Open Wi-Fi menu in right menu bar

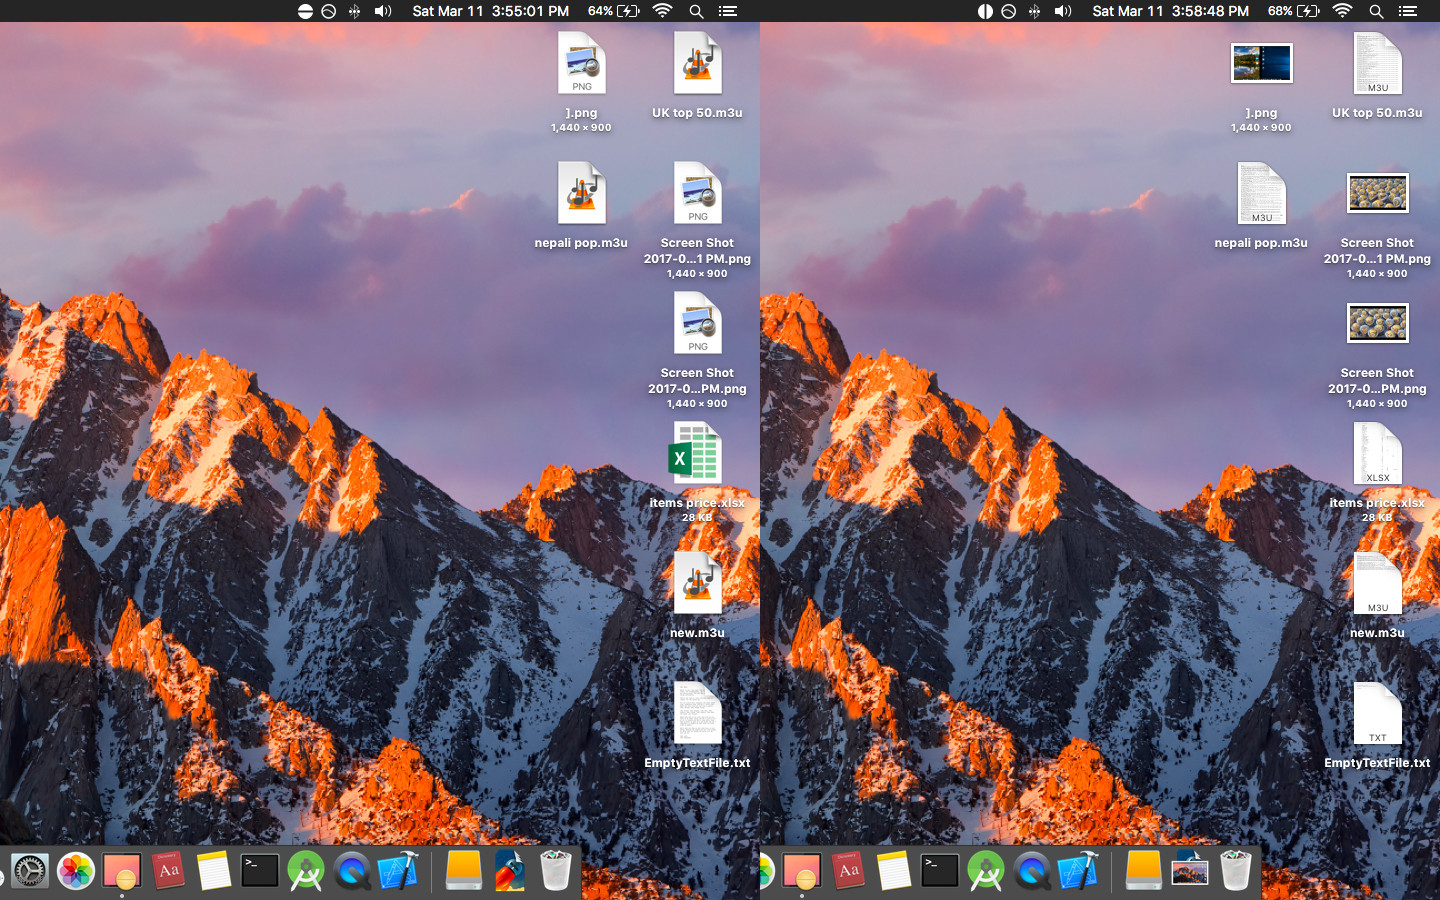tap(1342, 11)
